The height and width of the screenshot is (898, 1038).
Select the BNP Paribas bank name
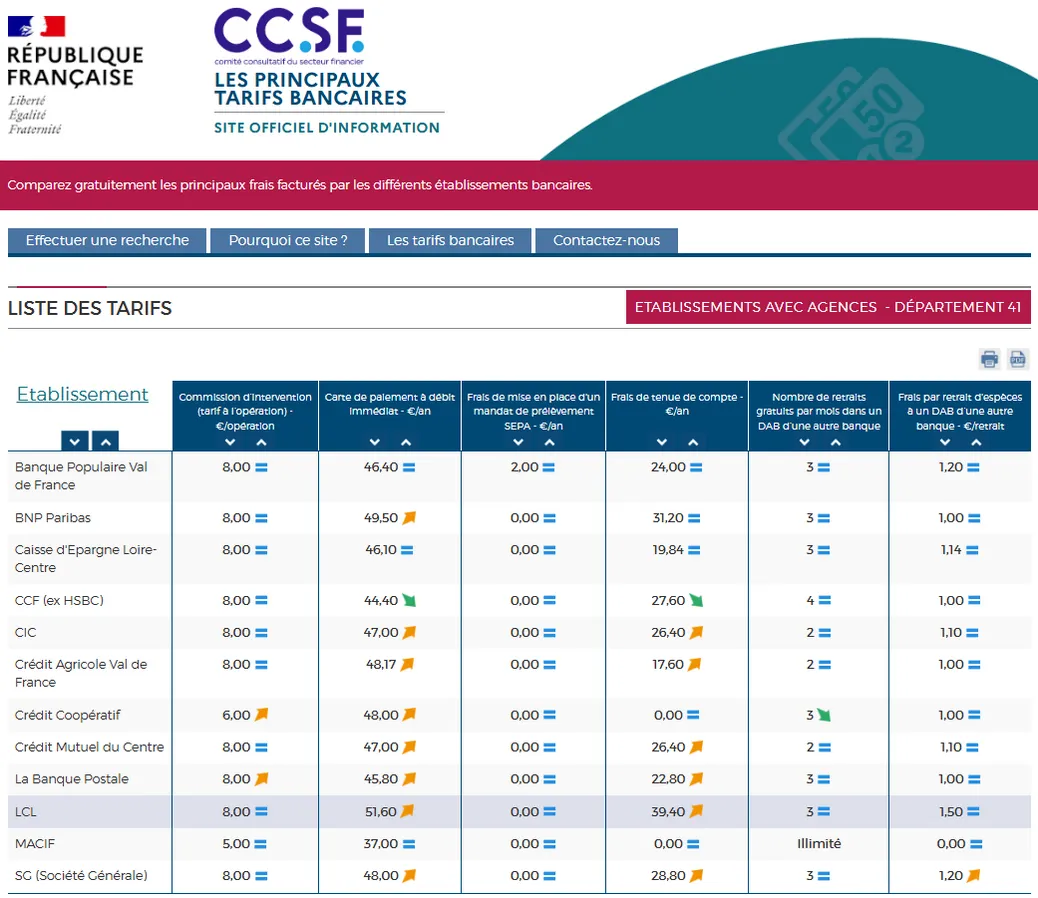click(x=53, y=517)
